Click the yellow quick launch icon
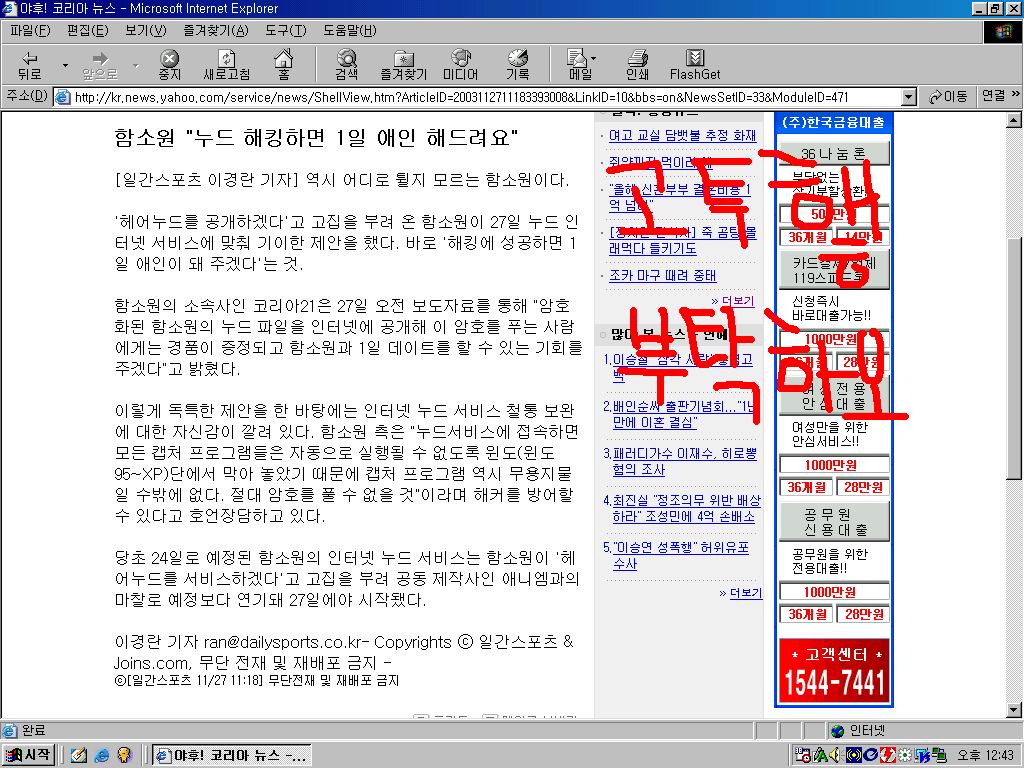Image resolution: width=1024 pixels, height=768 pixels. point(124,755)
